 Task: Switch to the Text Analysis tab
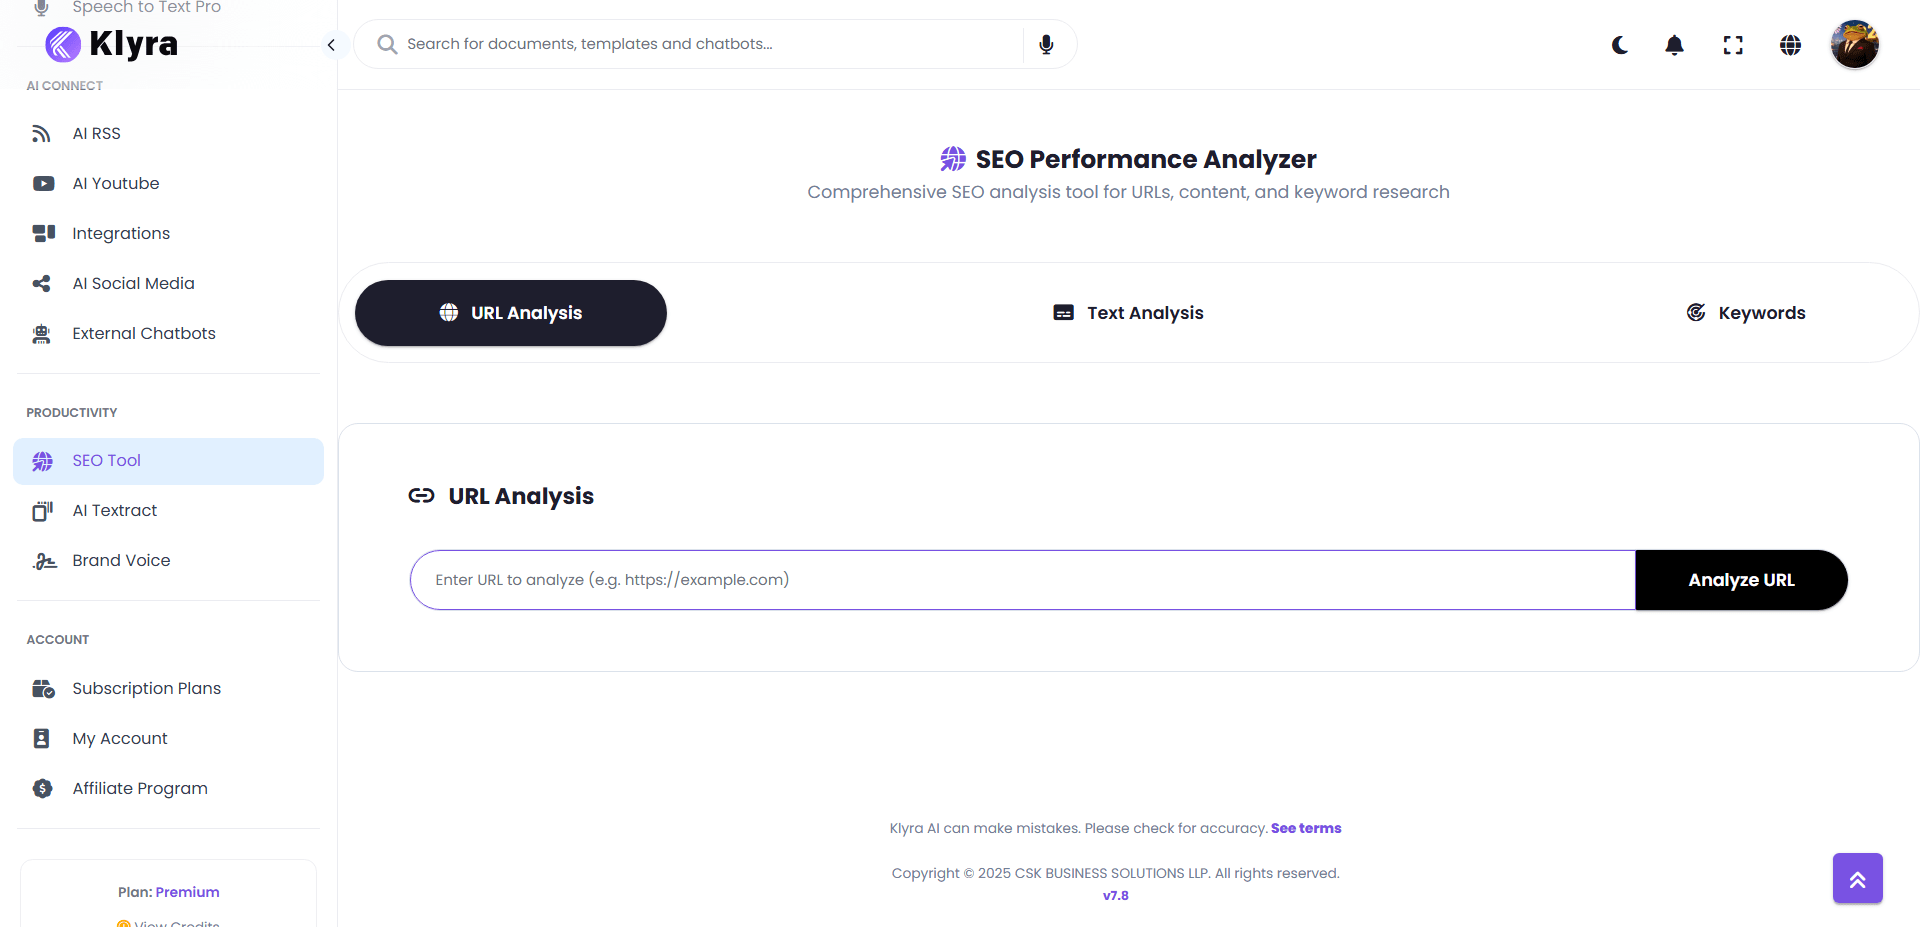(x=1128, y=312)
